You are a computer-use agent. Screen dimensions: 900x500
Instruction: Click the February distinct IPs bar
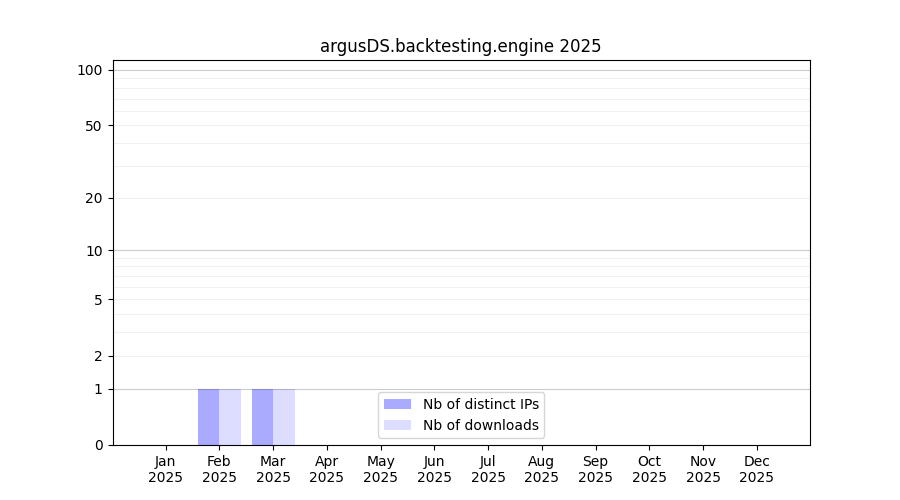208,417
